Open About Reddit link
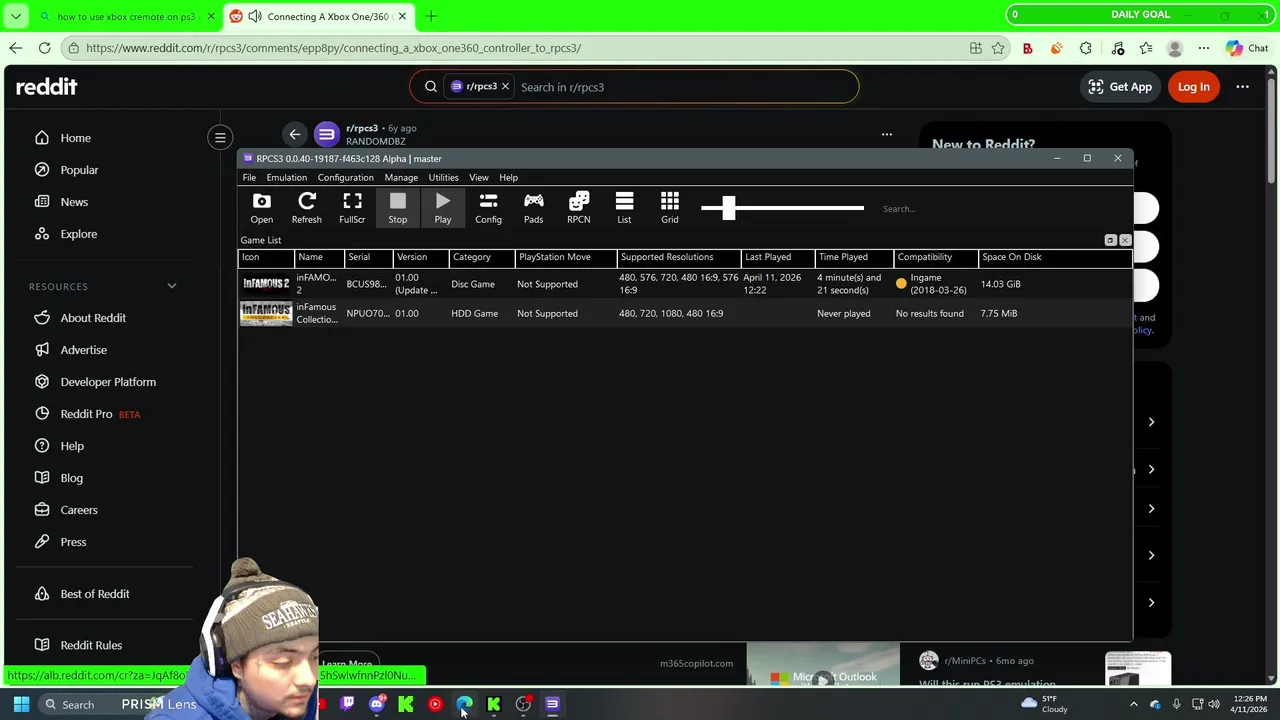This screenshot has height=720, width=1280. [93, 318]
